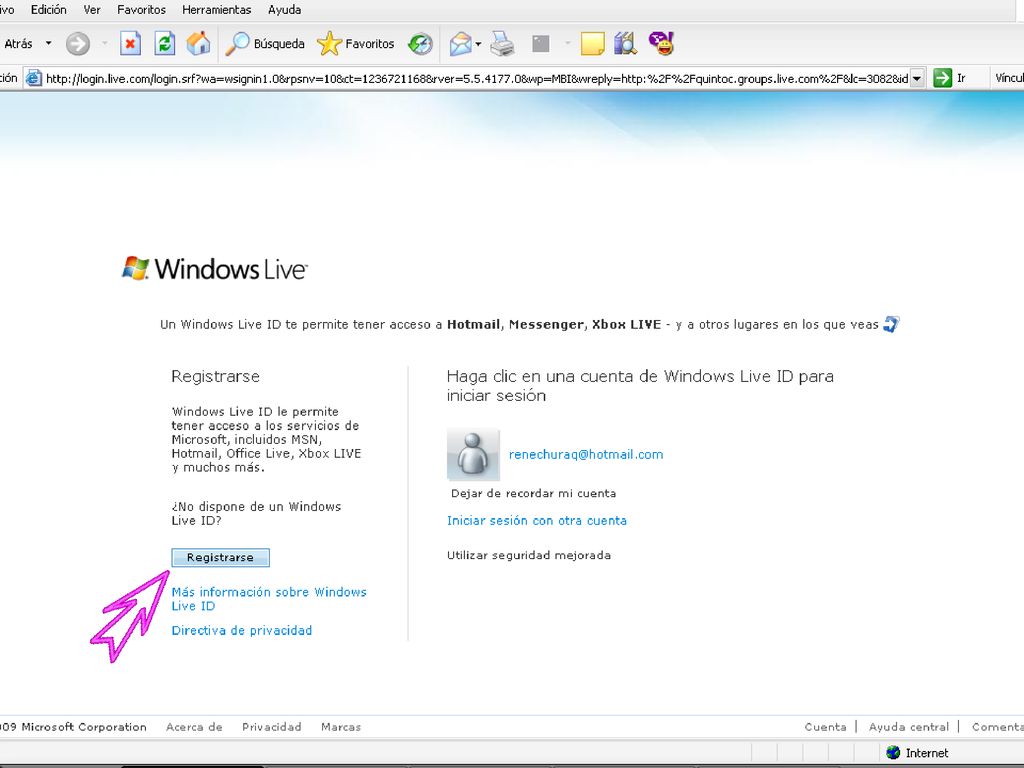Click 'Utilizar seguridad mejorada'

point(529,555)
